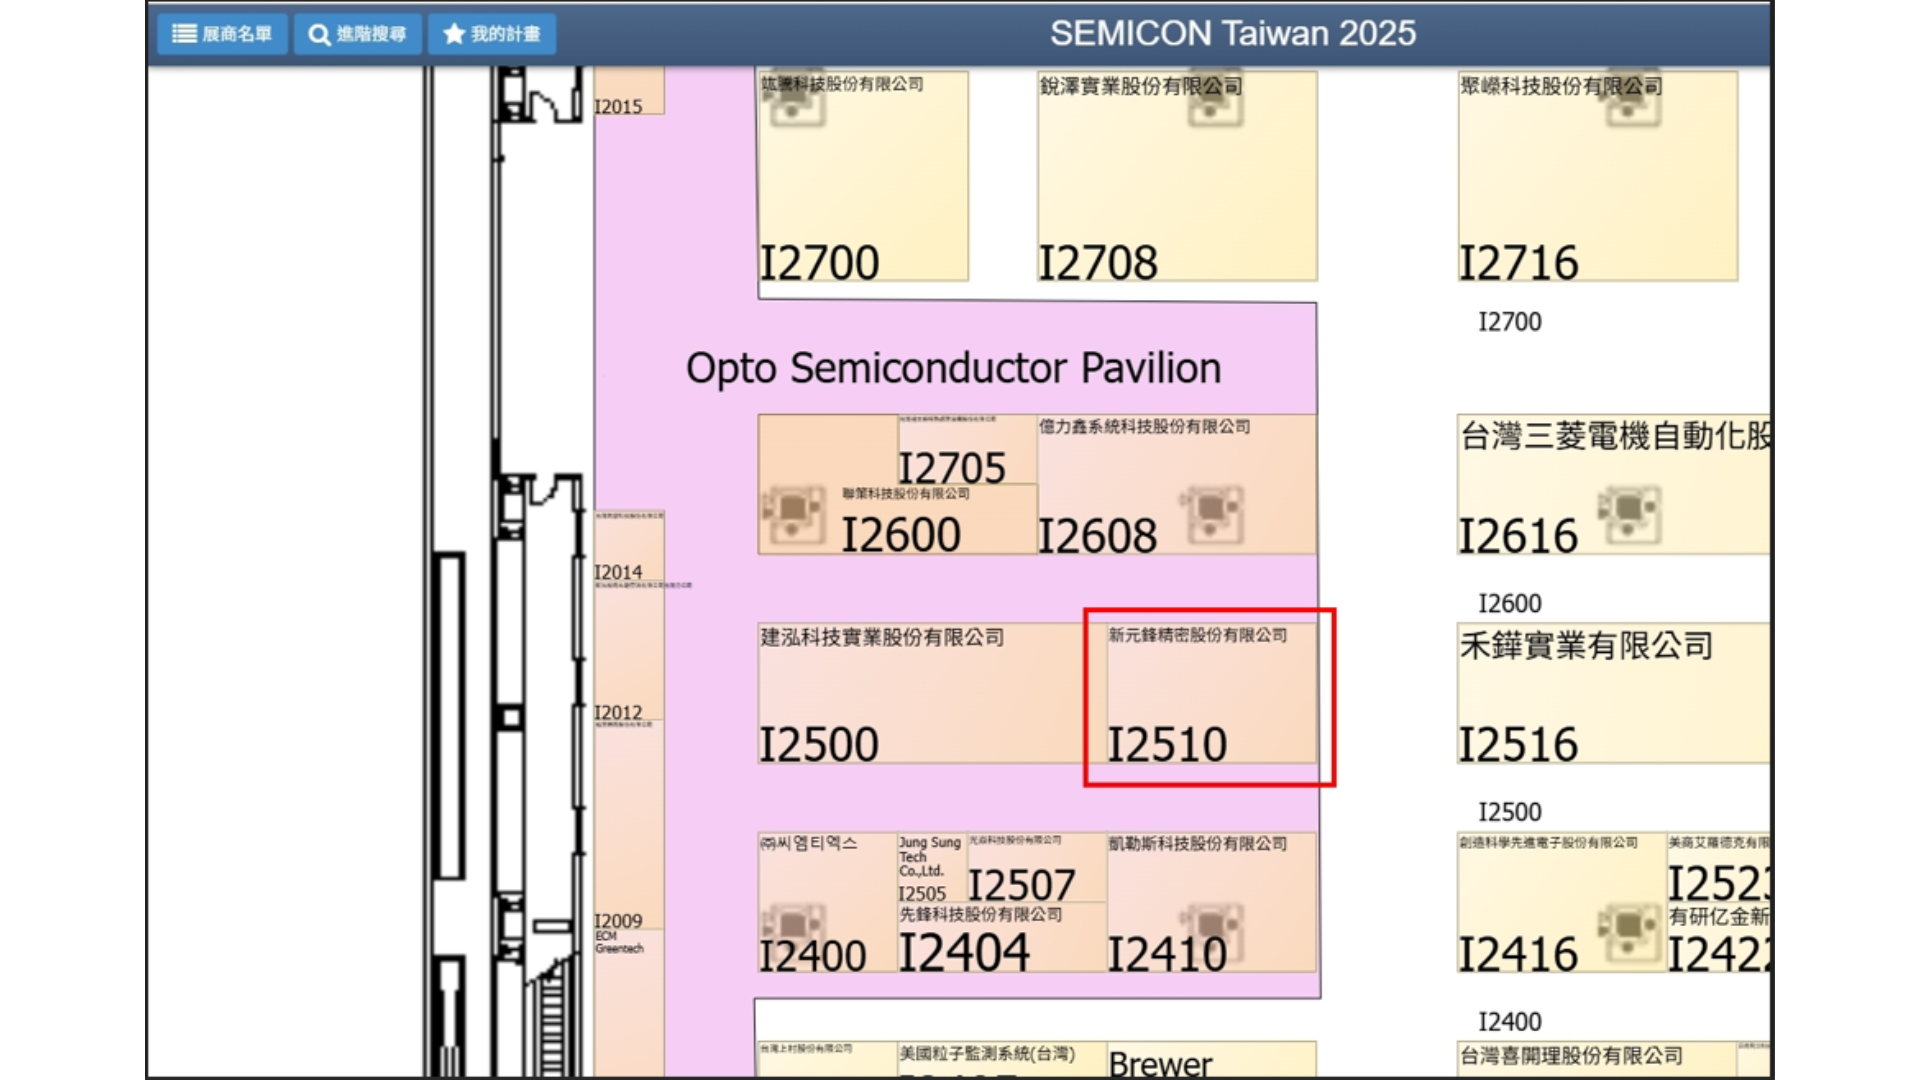Select booth I2700 on the map
This screenshot has width=1920, height=1080.
pyautogui.click(x=863, y=176)
